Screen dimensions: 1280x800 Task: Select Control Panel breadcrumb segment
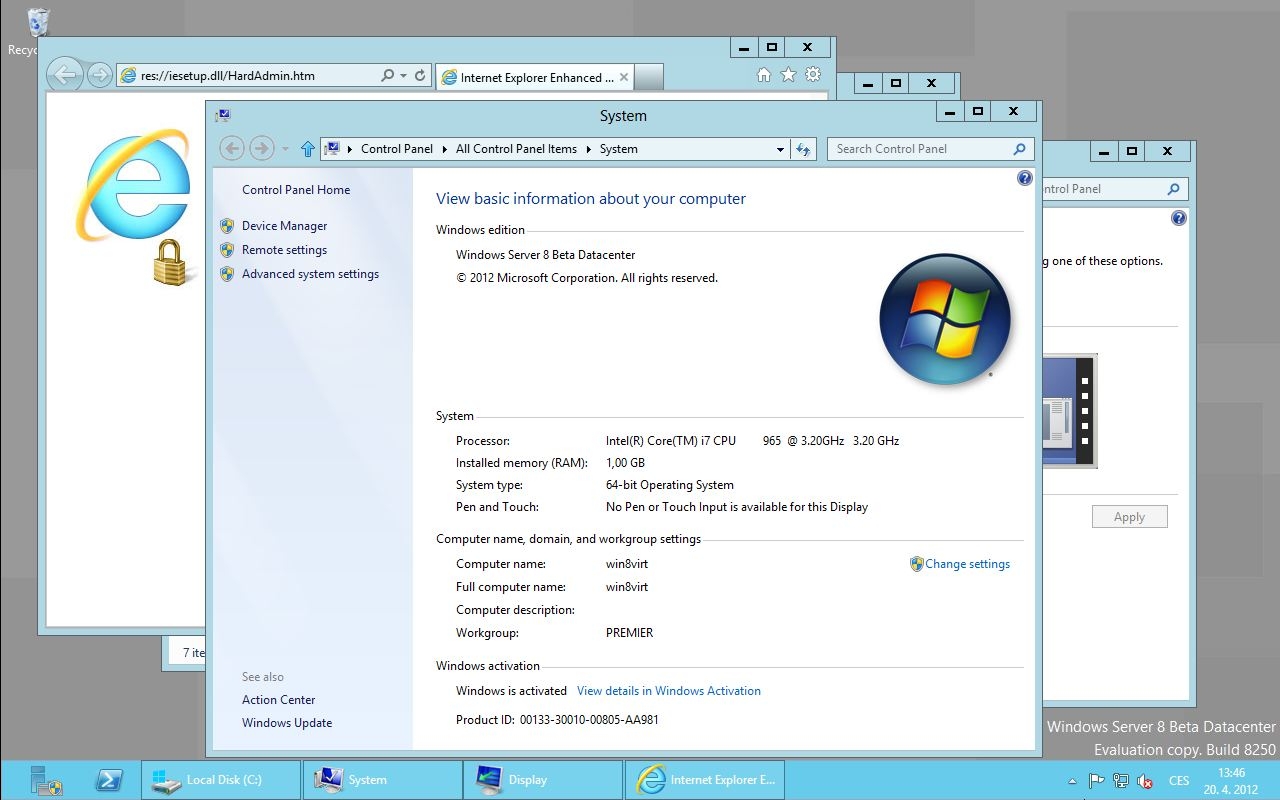pos(397,149)
